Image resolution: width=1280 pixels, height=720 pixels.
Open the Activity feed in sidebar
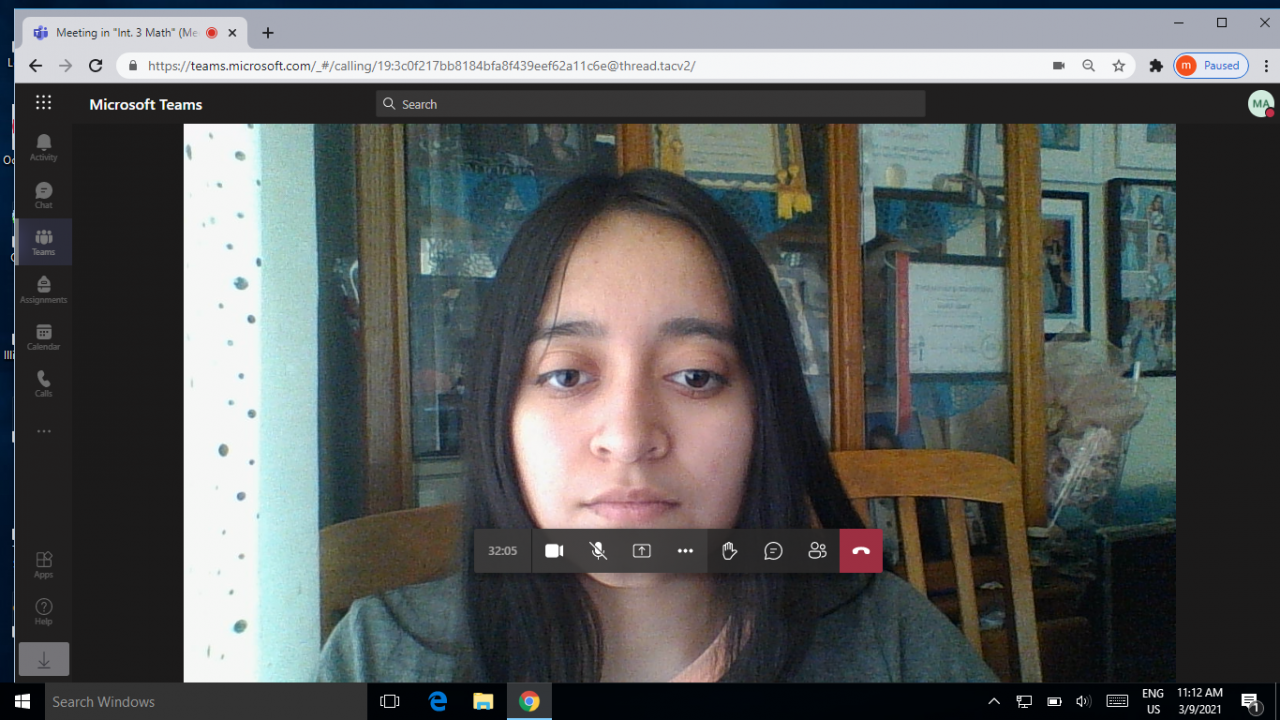(x=43, y=147)
